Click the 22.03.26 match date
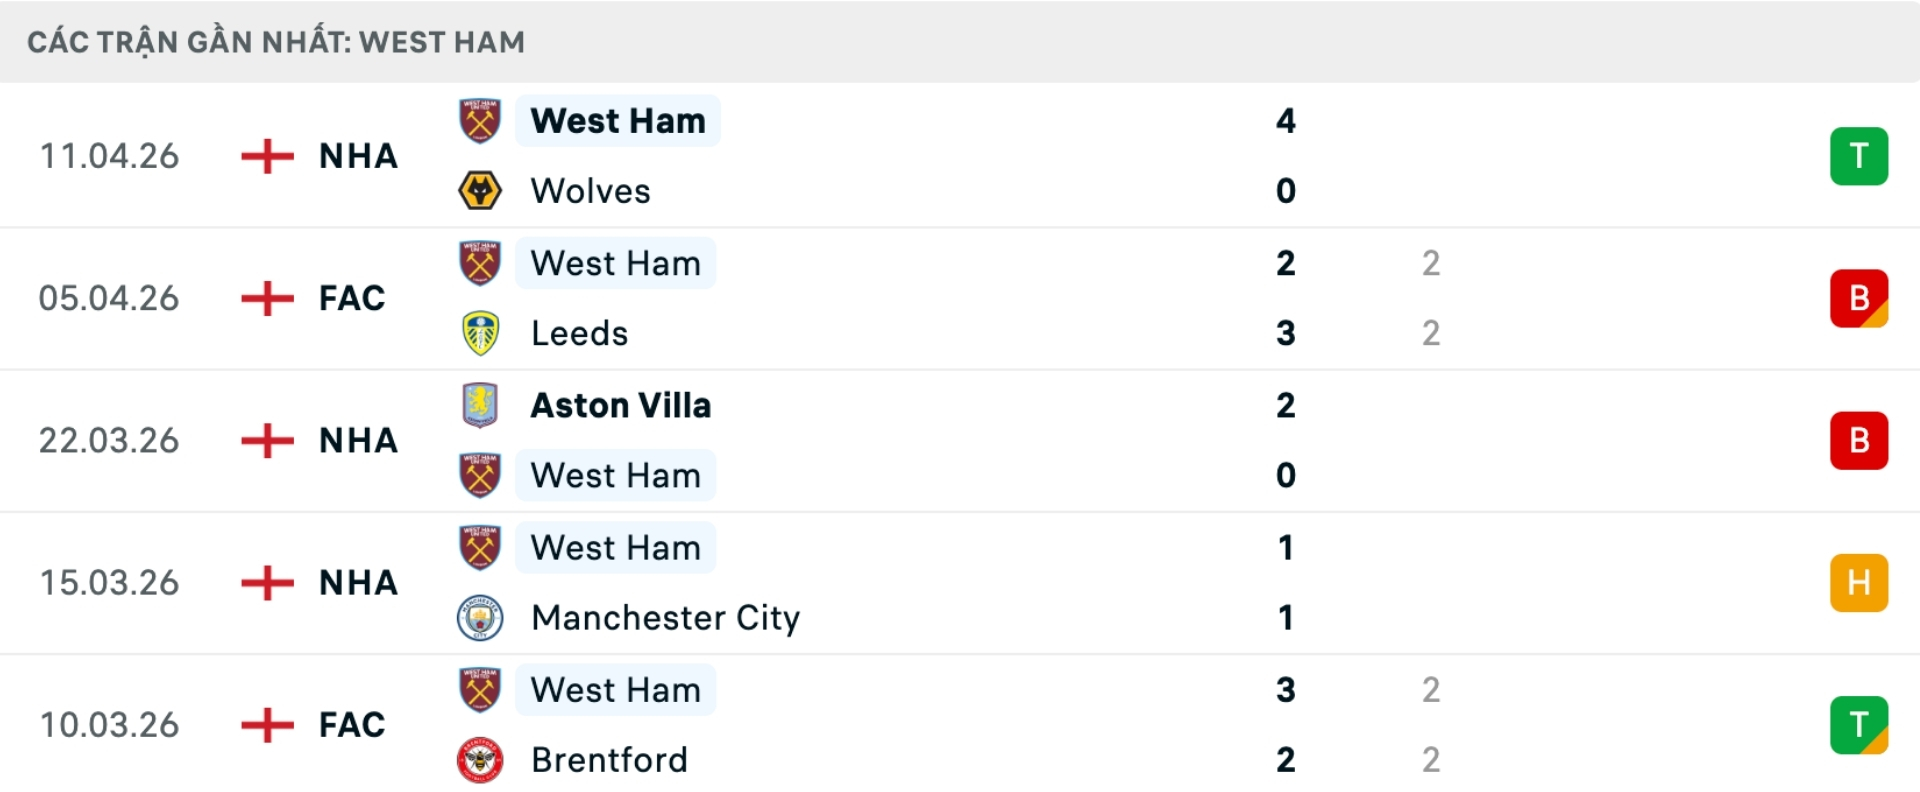This screenshot has width=1920, height=792. [109, 441]
